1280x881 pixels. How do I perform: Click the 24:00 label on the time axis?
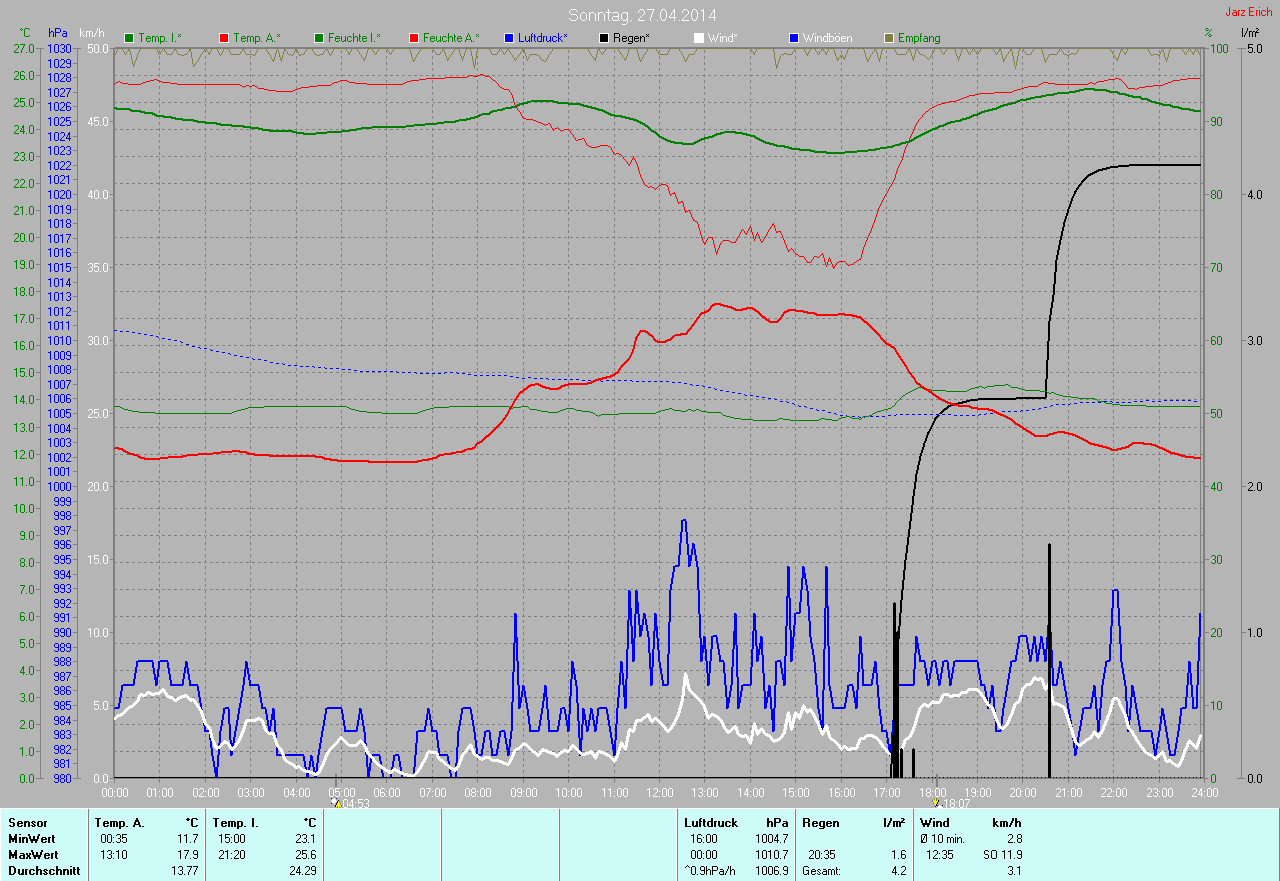tap(1204, 792)
